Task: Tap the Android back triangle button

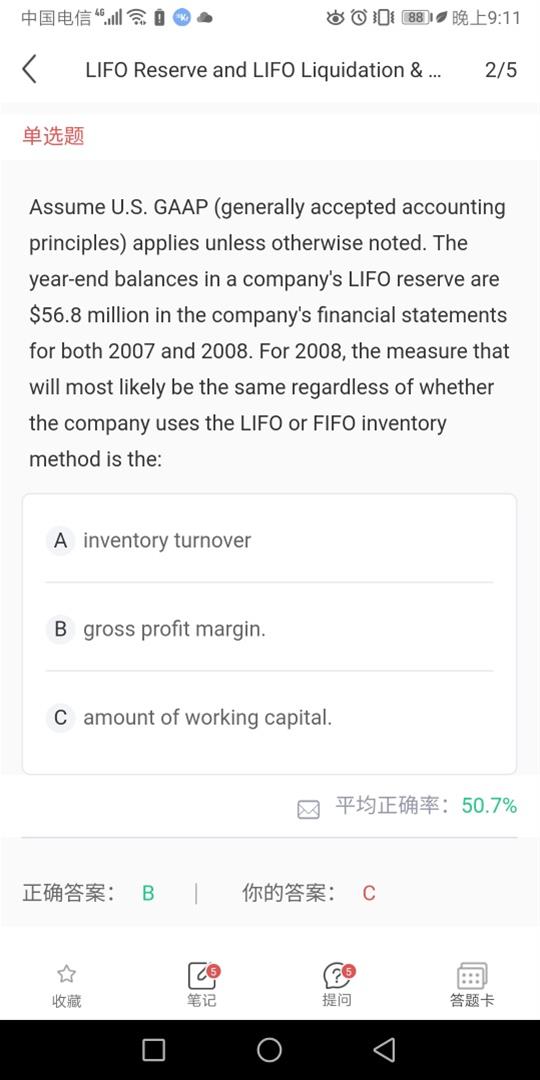Action: coord(384,1050)
